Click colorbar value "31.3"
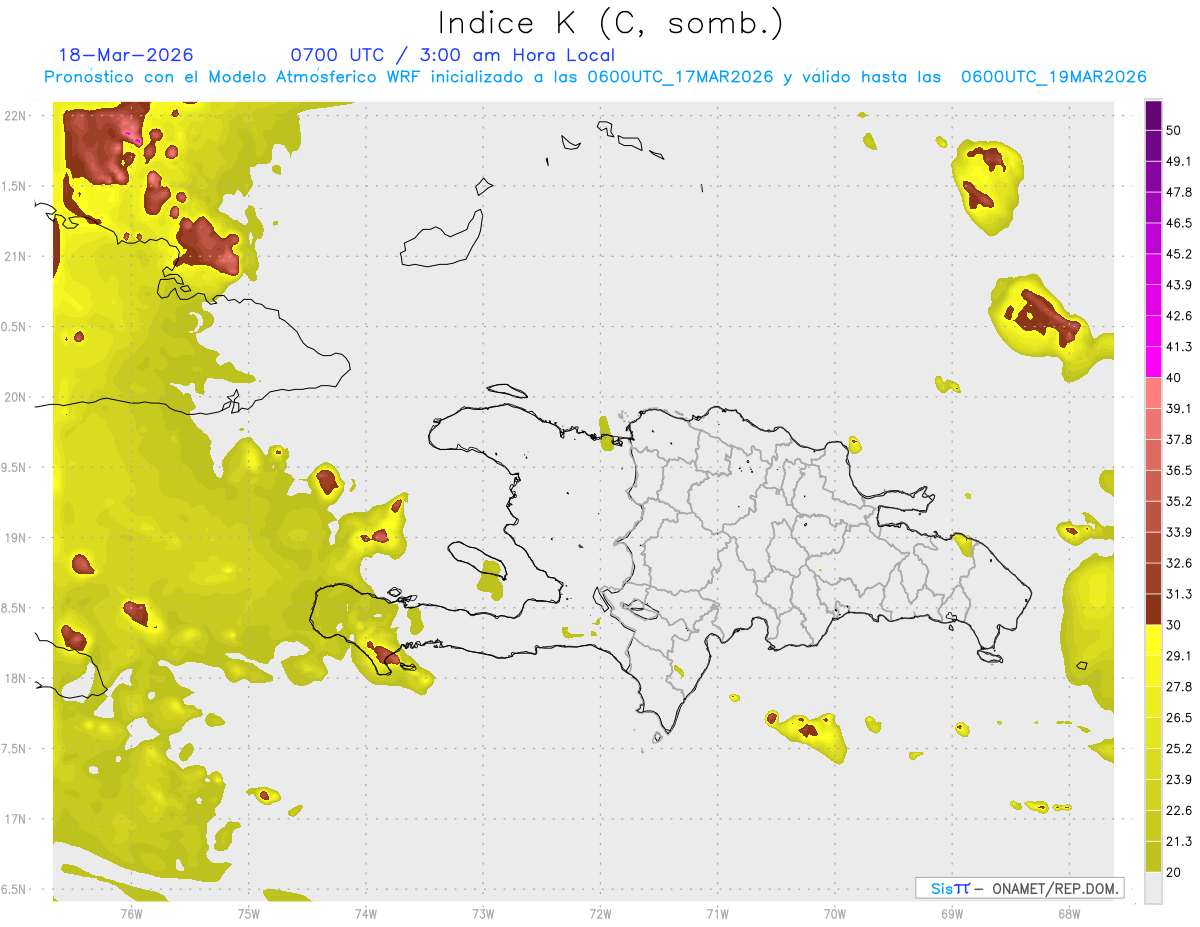The width and height of the screenshot is (1200, 927). pos(1179,594)
